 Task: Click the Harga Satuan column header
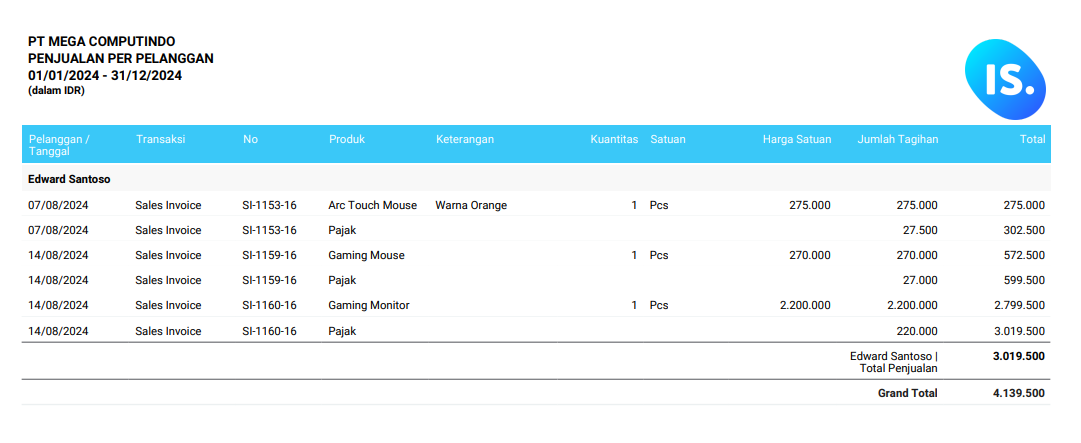[x=796, y=140]
